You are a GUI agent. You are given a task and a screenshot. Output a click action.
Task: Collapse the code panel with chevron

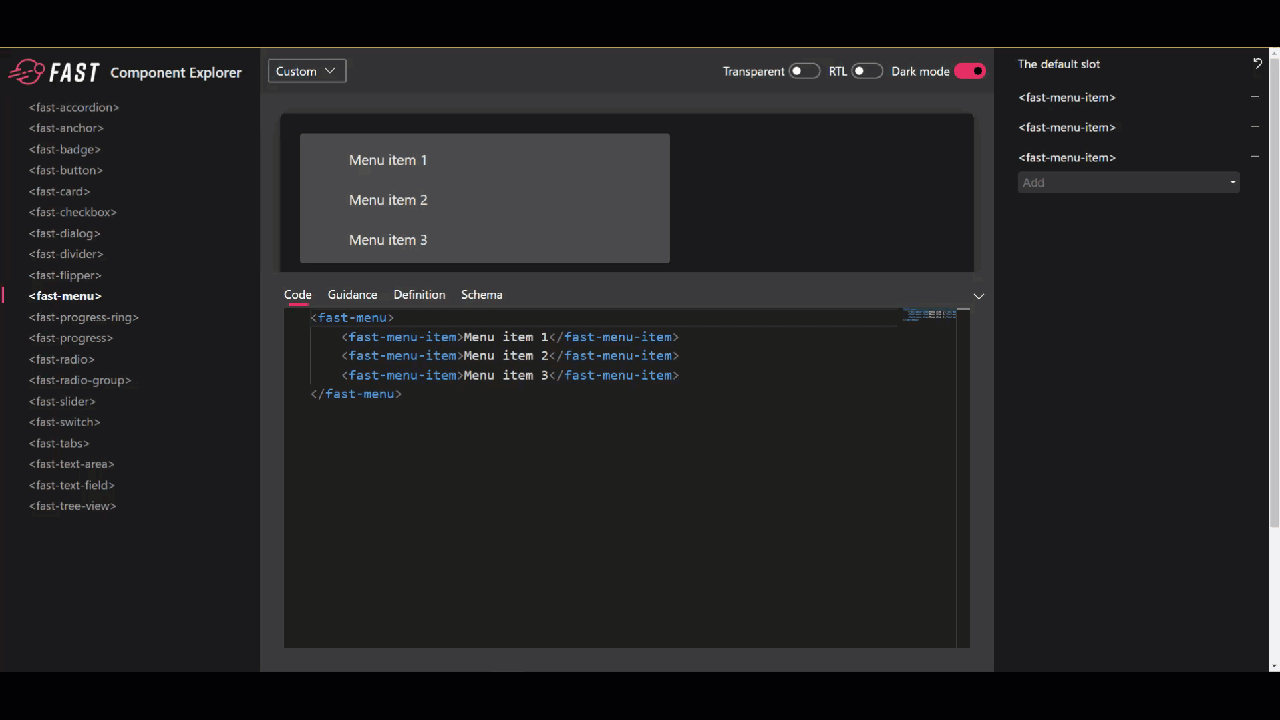click(979, 296)
